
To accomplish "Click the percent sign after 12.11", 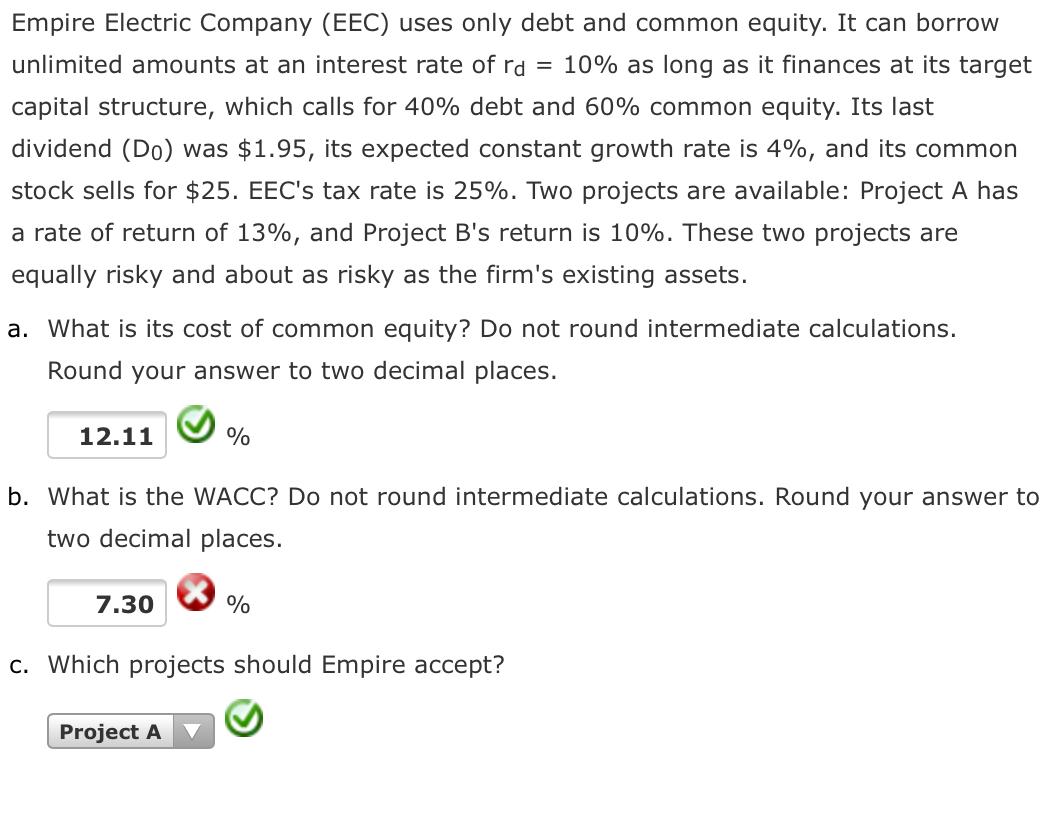I will click(237, 437).
